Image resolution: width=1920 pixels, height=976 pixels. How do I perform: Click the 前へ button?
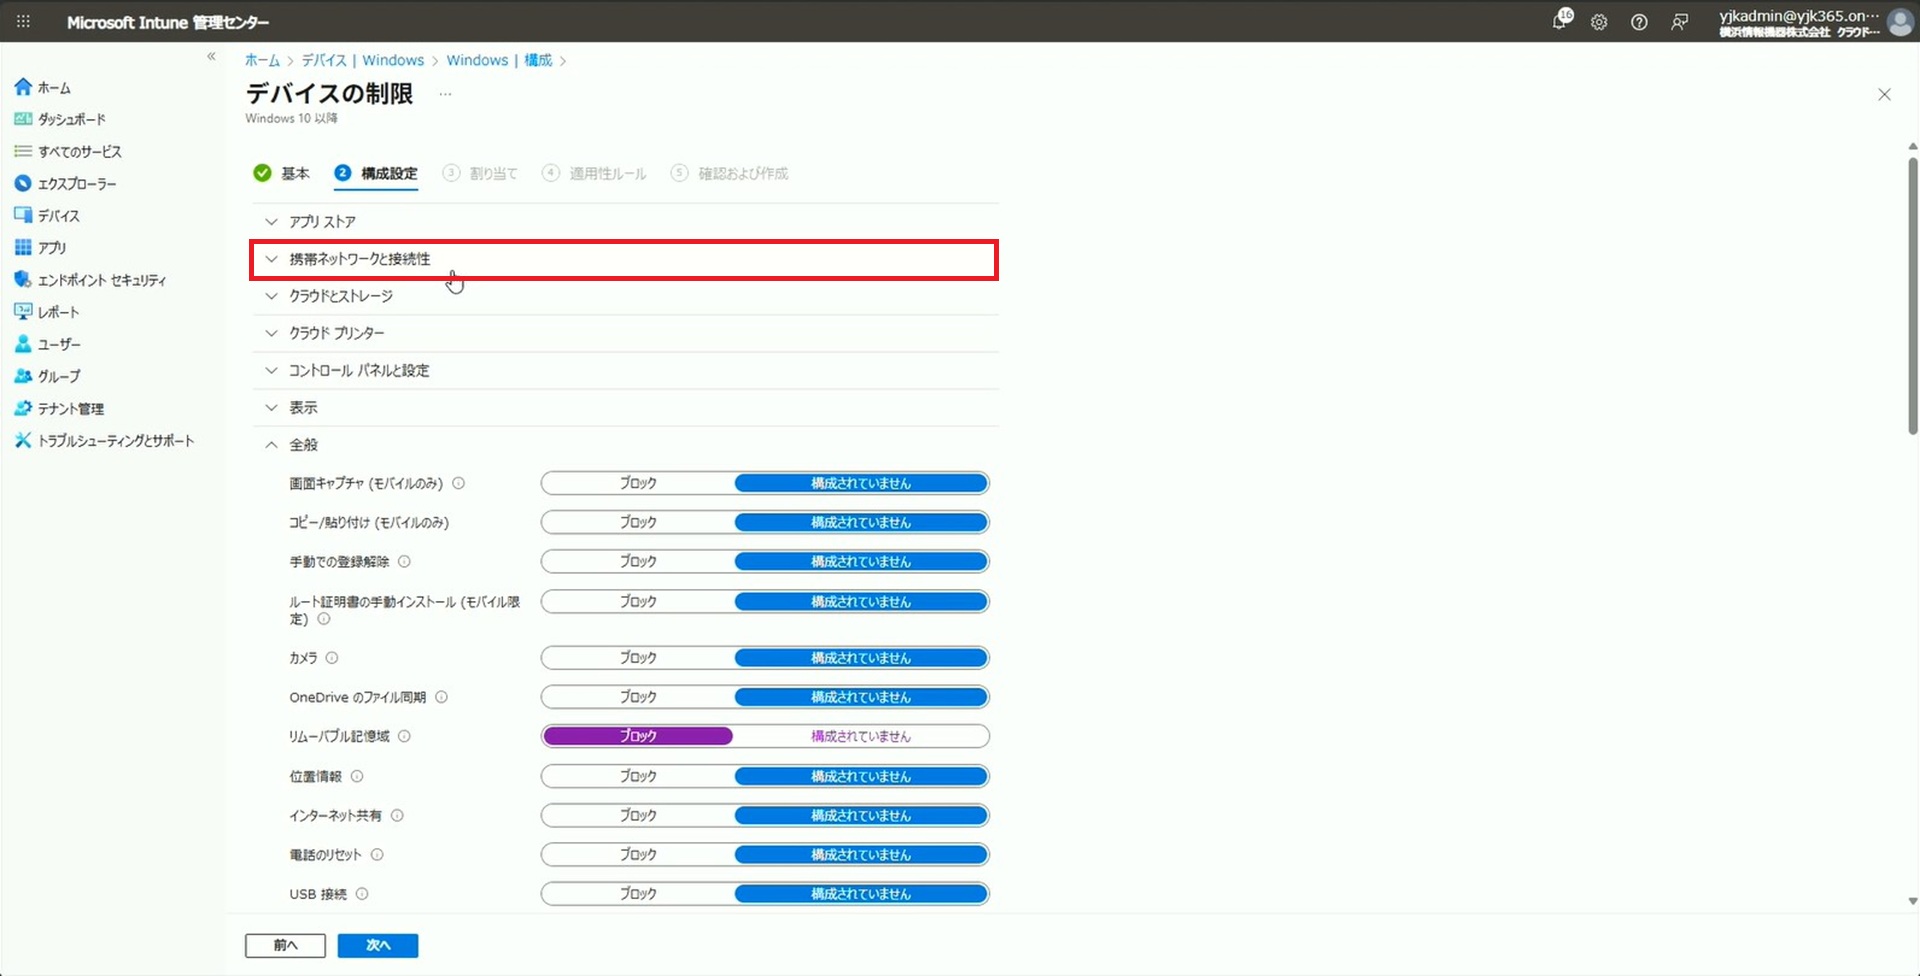pyautogui.click(x=285, y=945)
